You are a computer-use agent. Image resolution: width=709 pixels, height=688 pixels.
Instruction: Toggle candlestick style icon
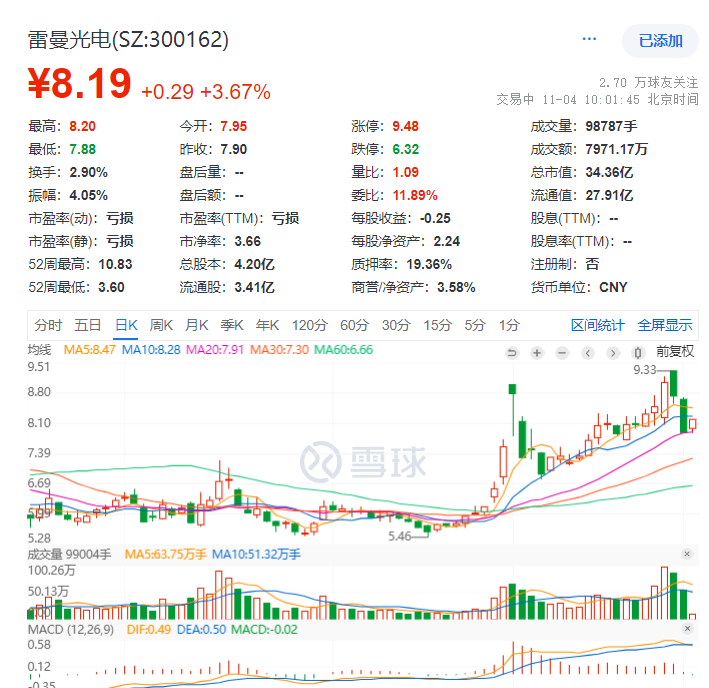click(x=638, y=353)
